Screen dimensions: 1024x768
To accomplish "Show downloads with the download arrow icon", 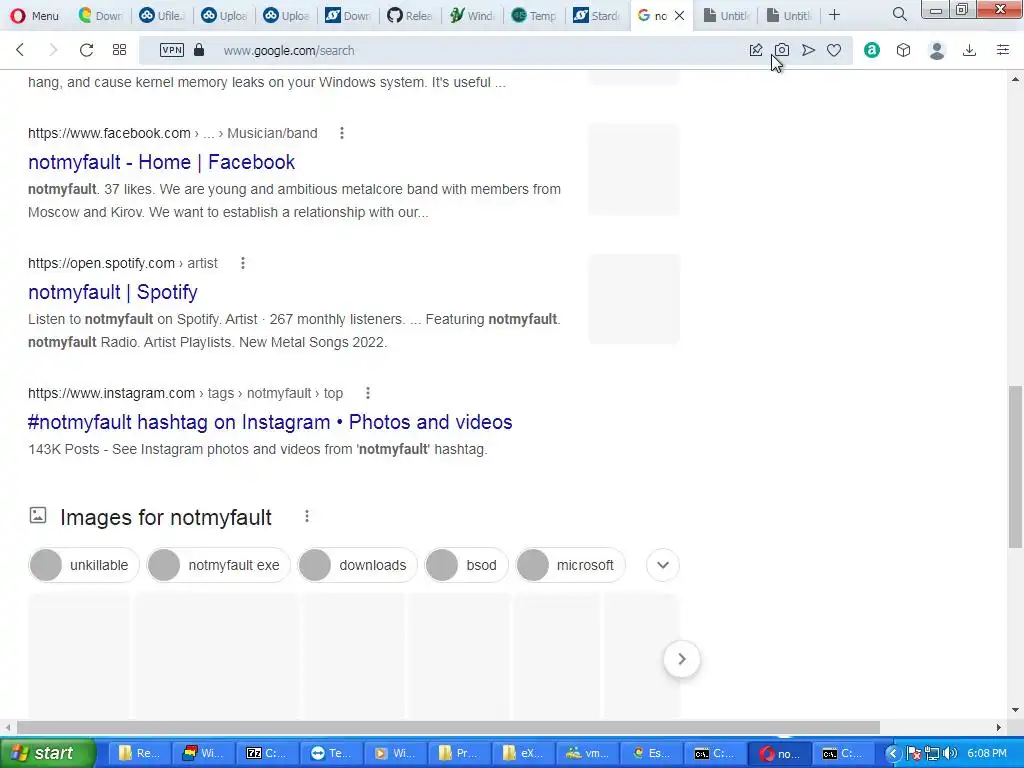I will [x=970, y=50].
